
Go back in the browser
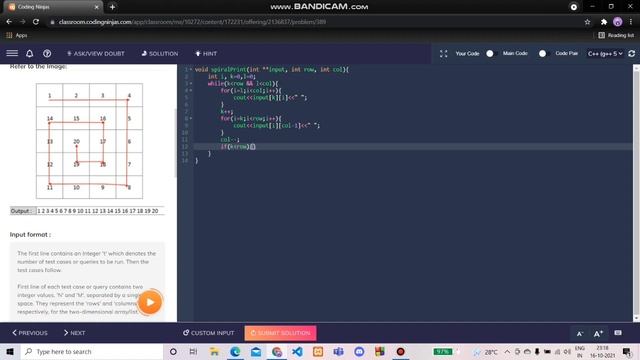point(9,22)
